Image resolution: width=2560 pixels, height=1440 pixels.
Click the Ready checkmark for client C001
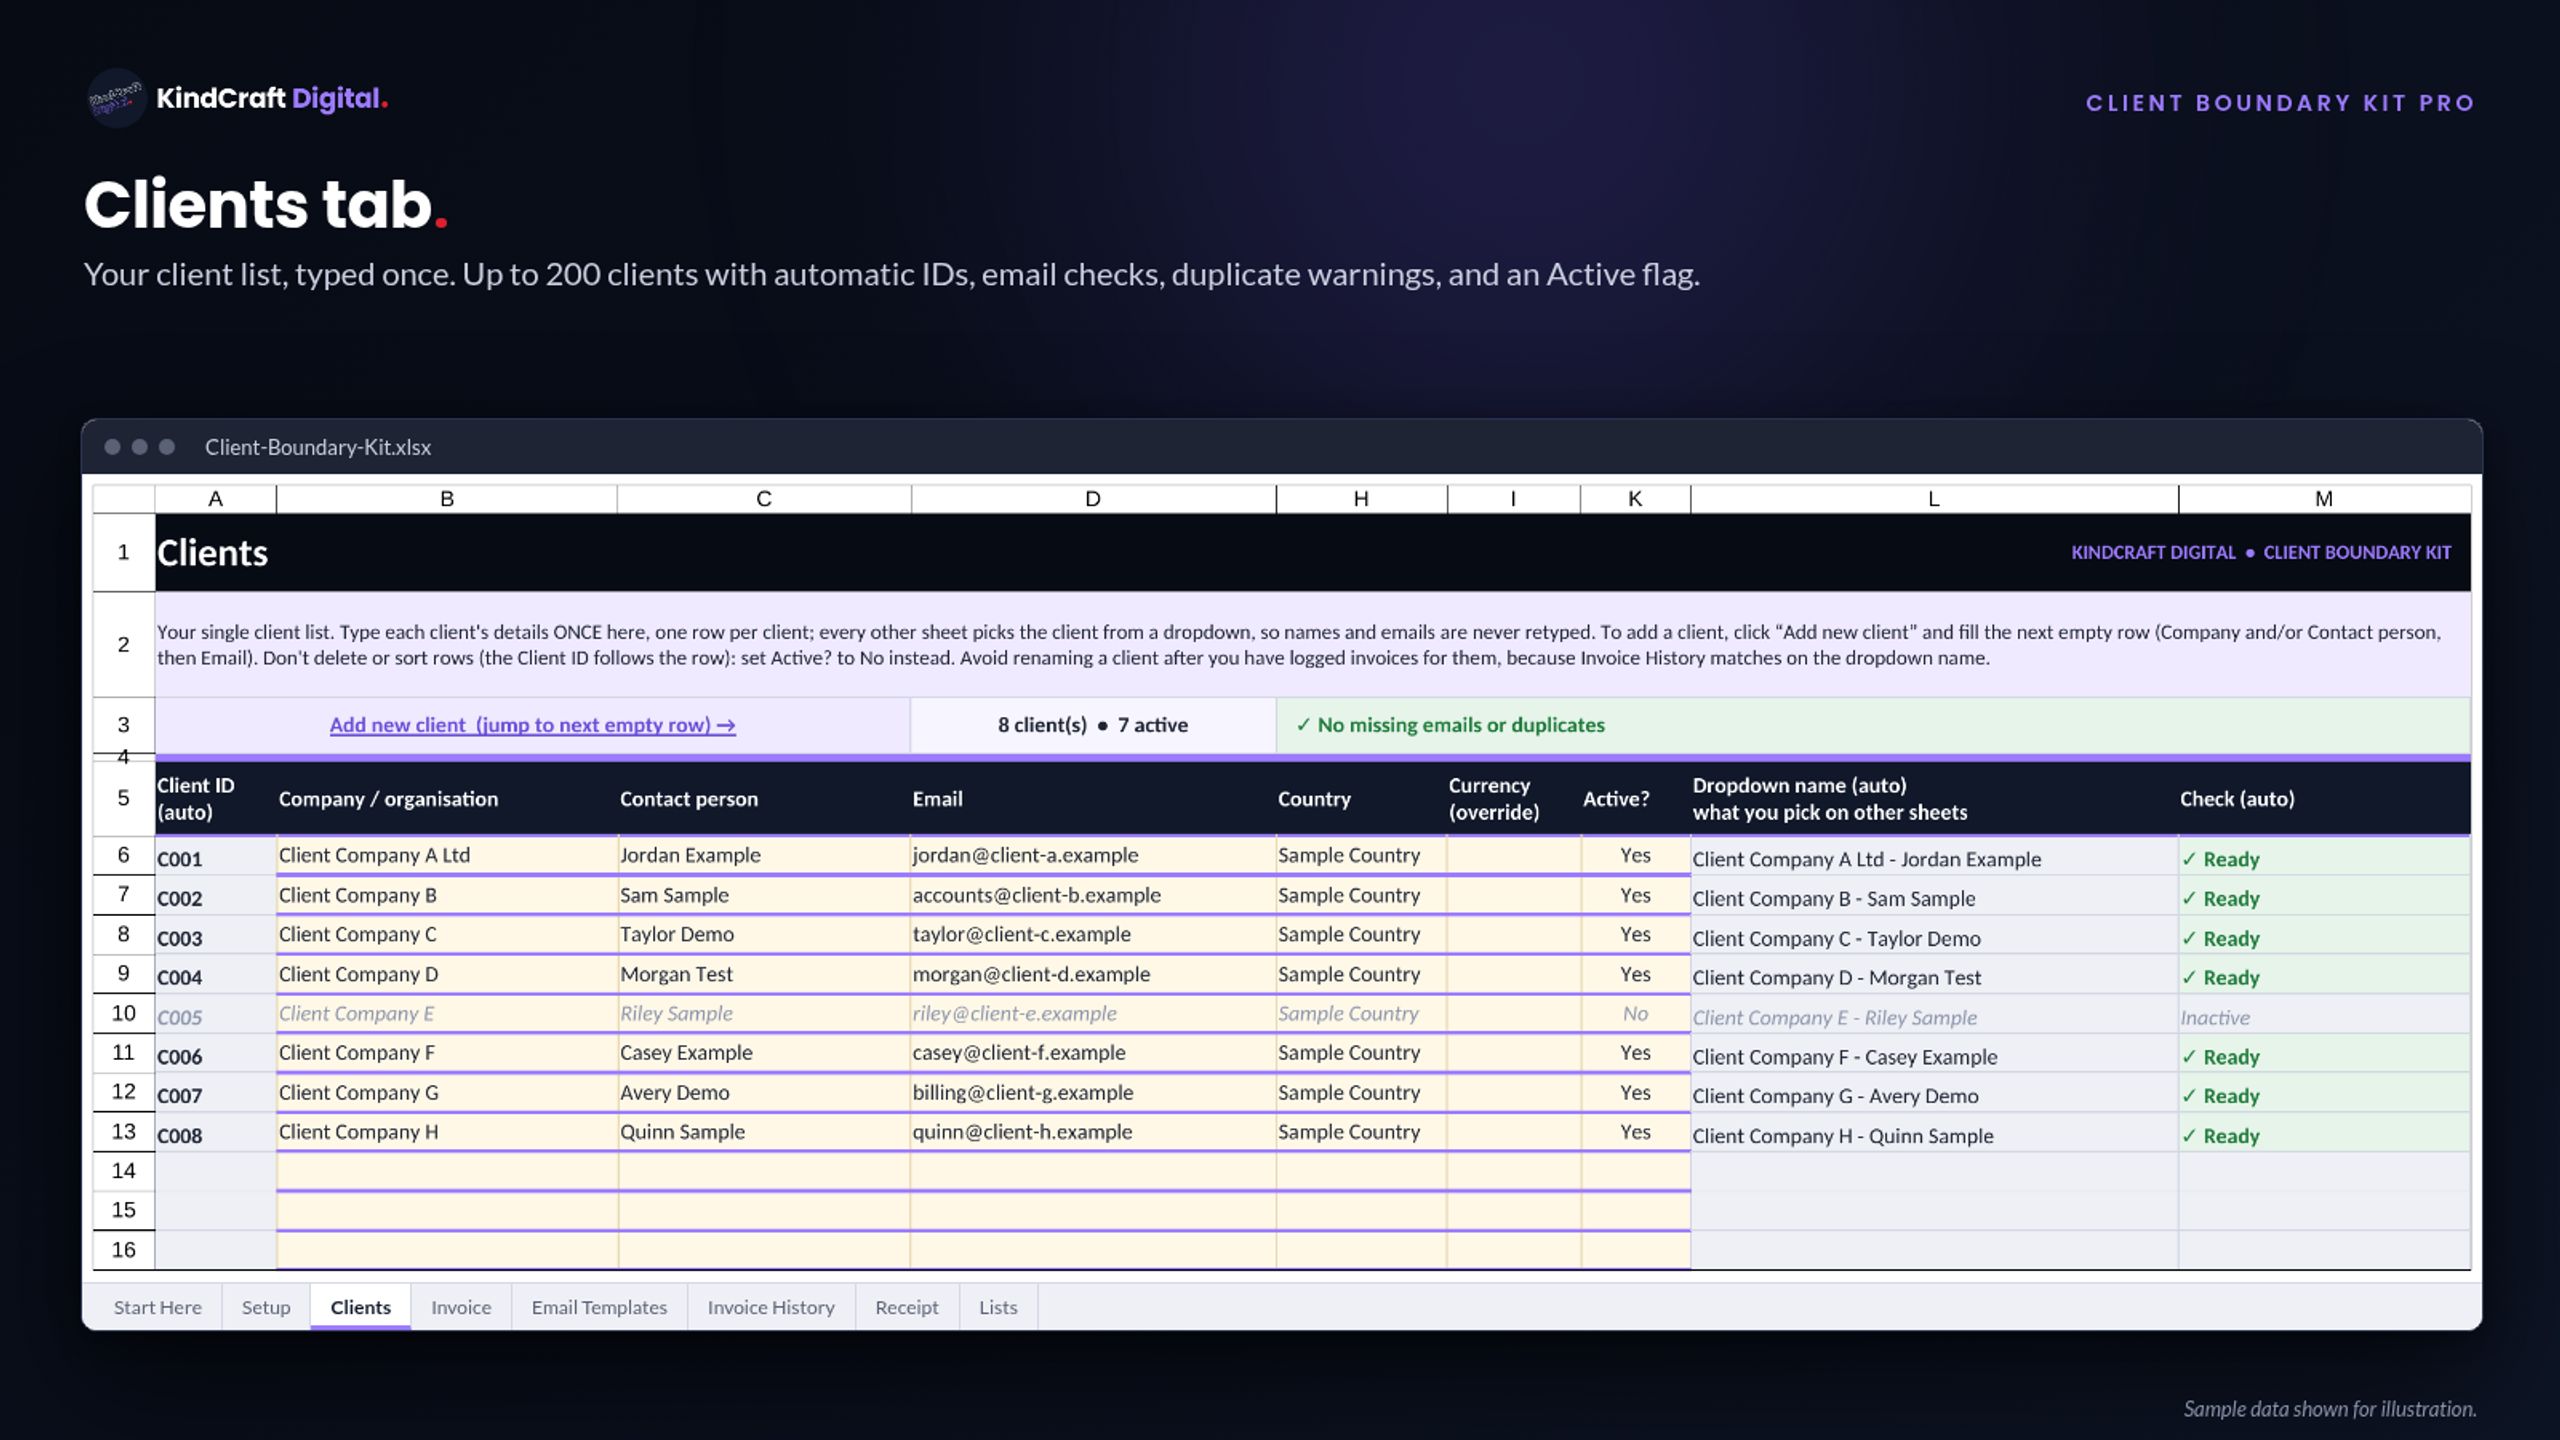click(2189, 859)
